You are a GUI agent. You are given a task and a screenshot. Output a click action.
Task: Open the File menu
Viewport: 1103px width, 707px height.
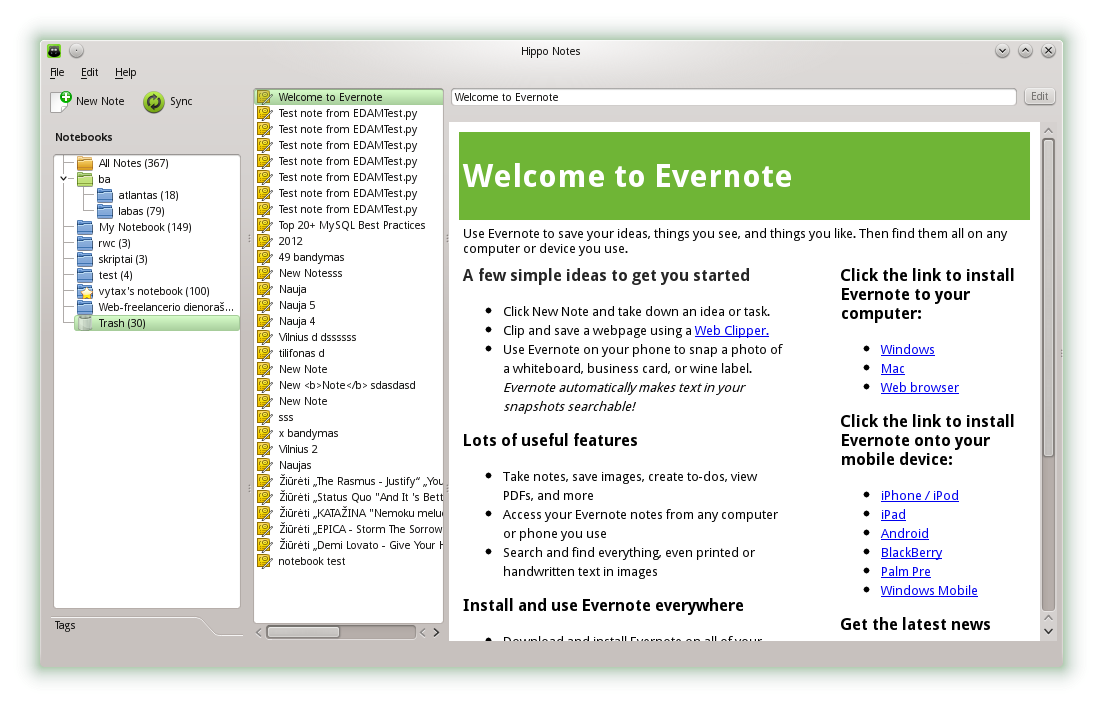[x=57, y=72]
